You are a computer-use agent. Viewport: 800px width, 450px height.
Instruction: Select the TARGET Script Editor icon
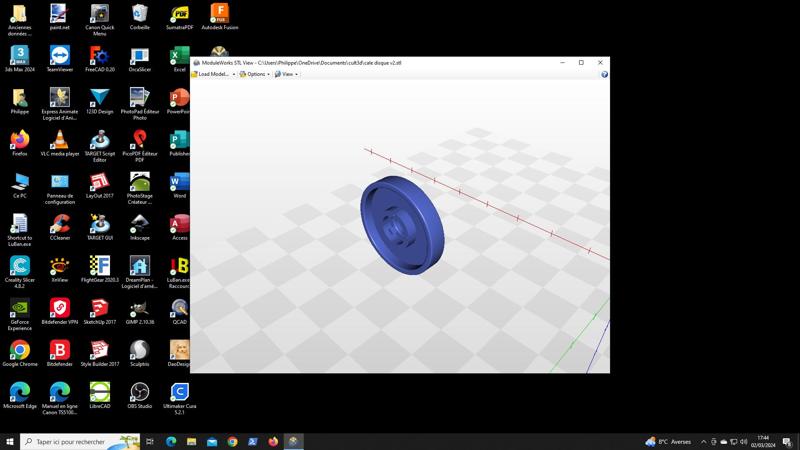point(99,146)
